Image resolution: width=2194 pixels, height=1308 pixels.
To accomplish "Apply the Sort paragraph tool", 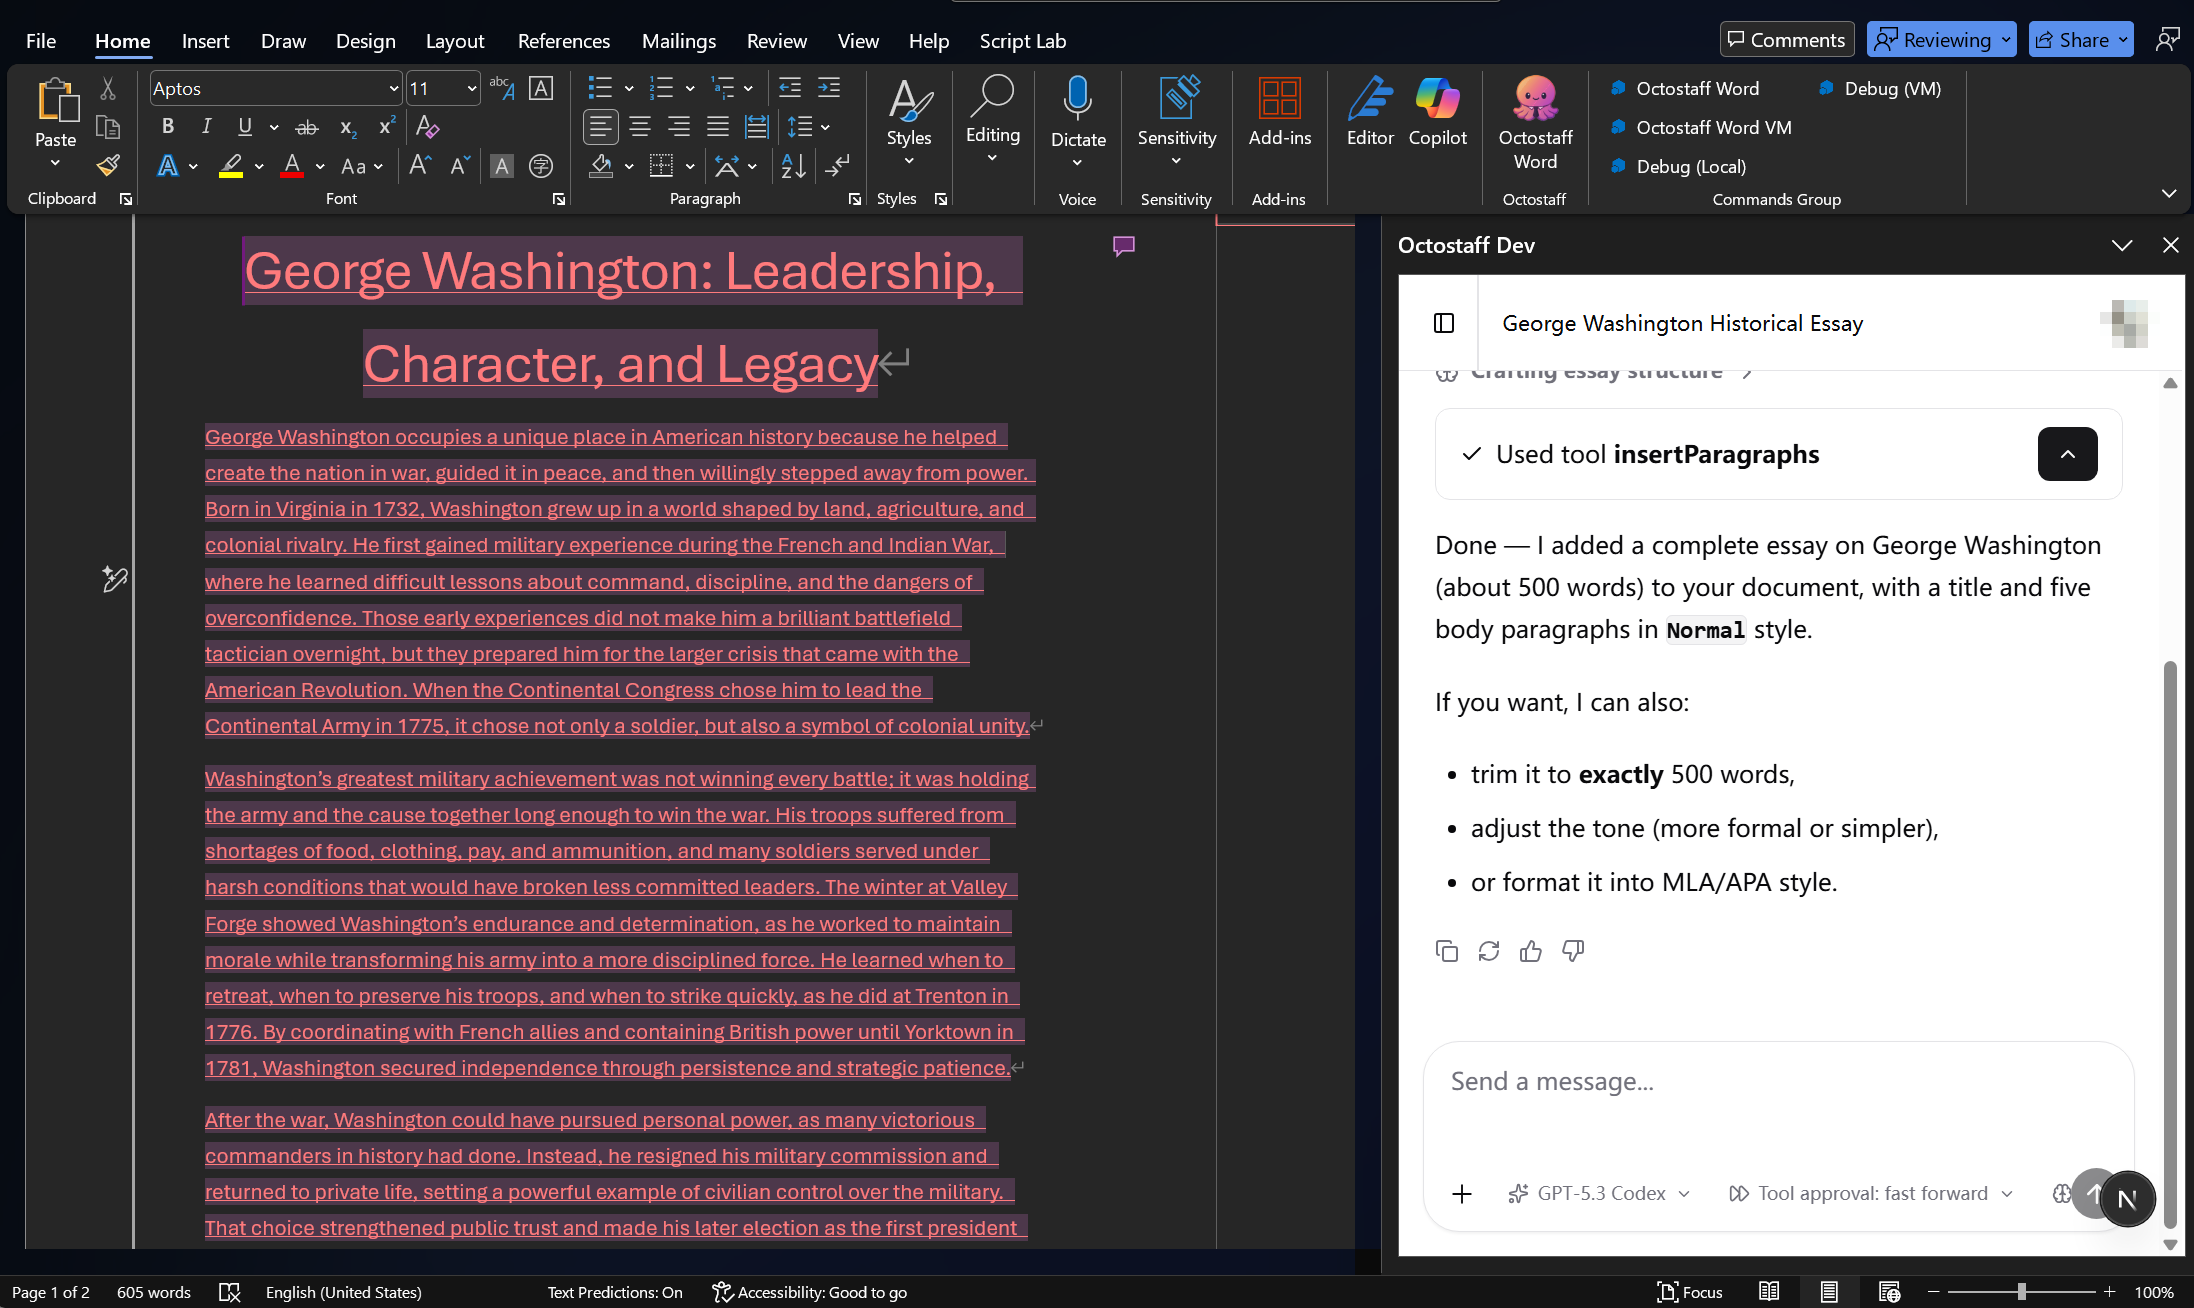I will click(793, 166).
